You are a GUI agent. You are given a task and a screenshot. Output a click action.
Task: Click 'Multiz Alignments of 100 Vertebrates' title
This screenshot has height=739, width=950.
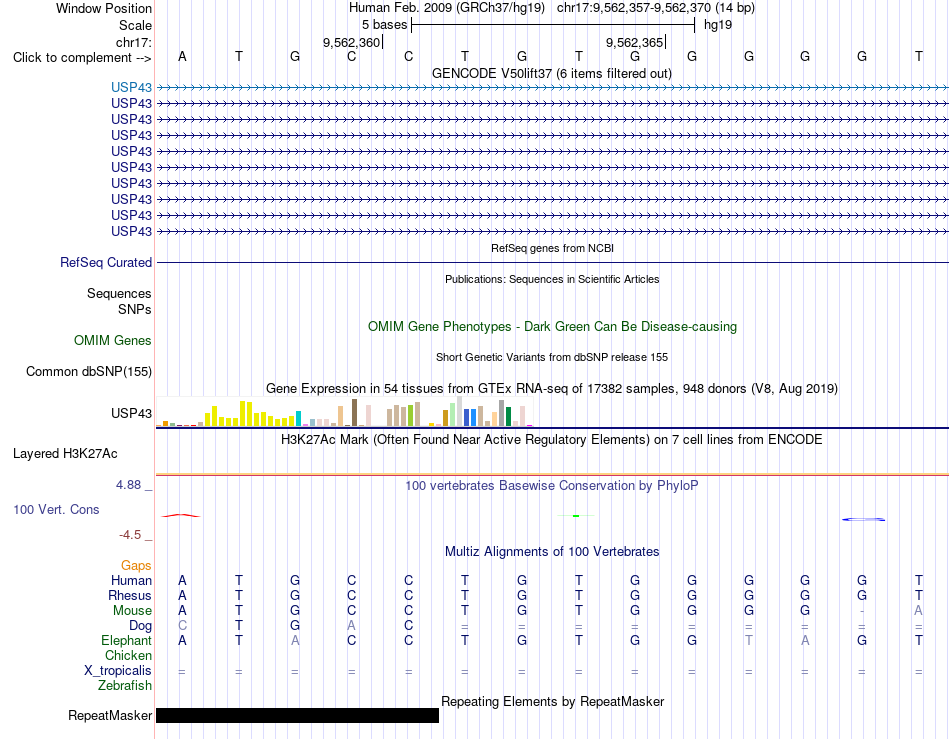tap(552, 552)
